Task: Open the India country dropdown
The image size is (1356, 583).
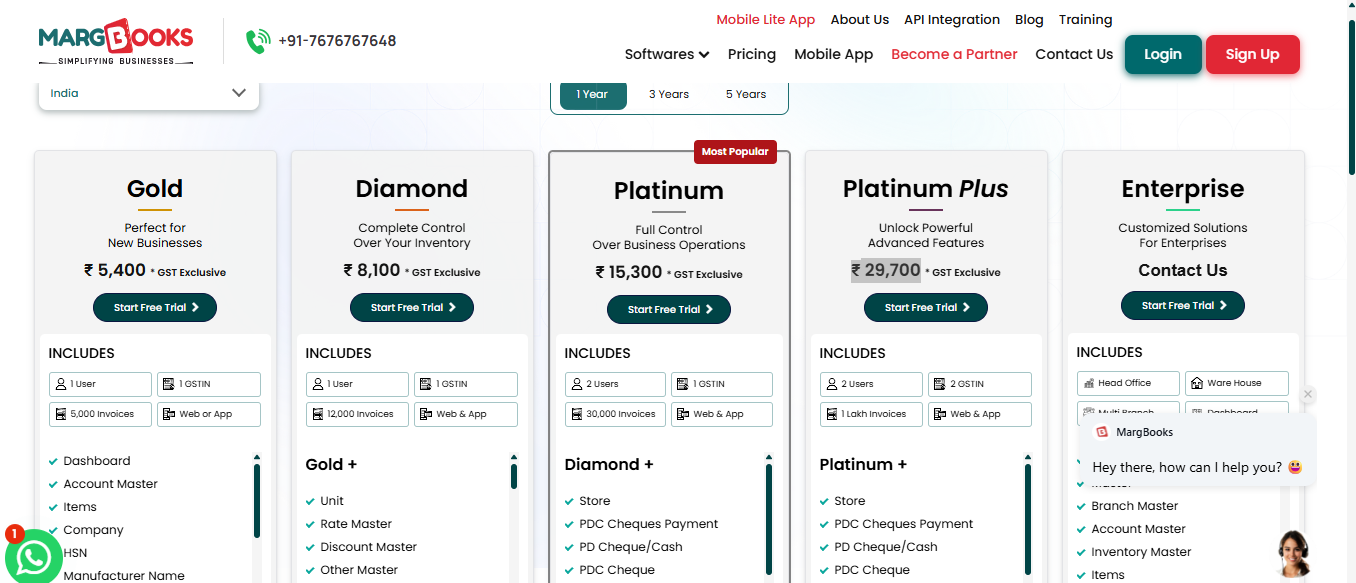Action: pos(148,93)
